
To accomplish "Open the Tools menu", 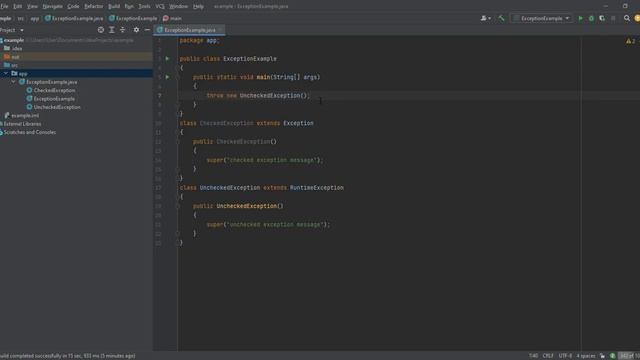I will click(x=144, y=7).
